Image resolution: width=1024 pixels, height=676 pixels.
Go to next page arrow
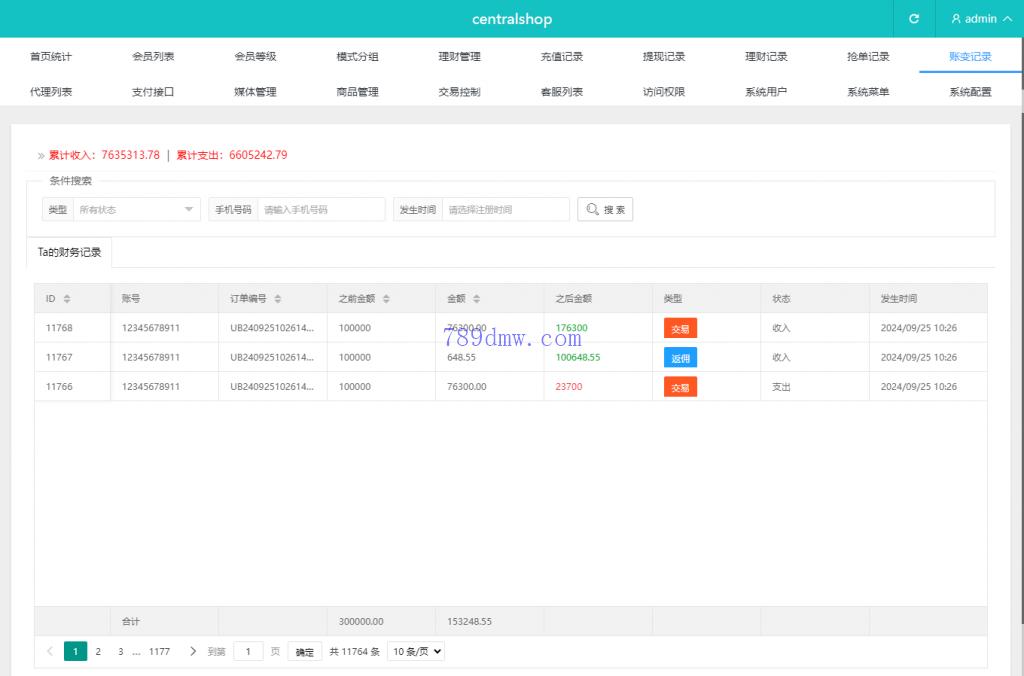[x=193, y=651]
